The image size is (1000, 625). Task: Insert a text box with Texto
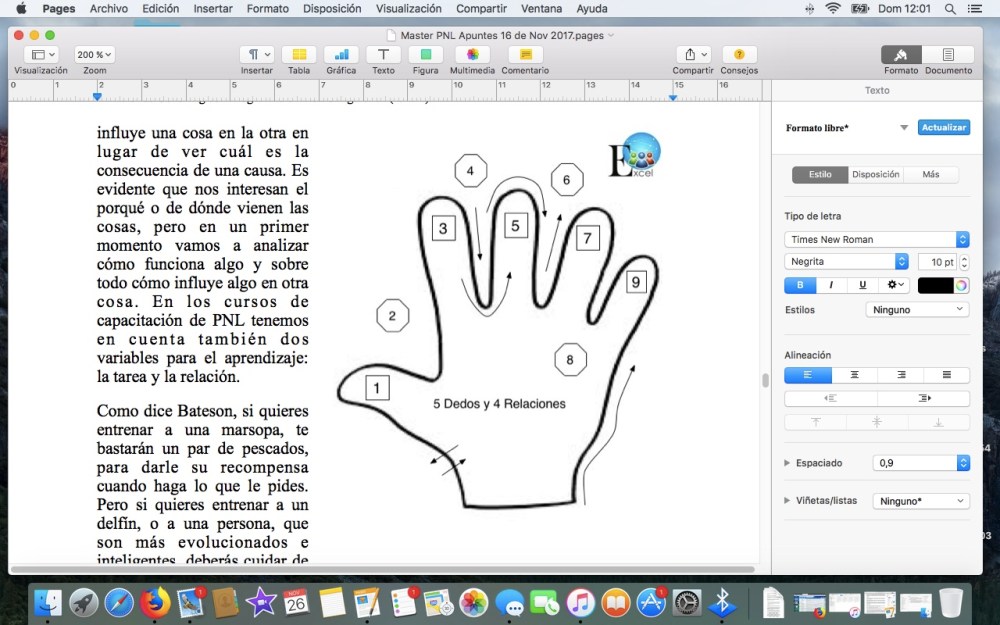[x=383, y=55]
